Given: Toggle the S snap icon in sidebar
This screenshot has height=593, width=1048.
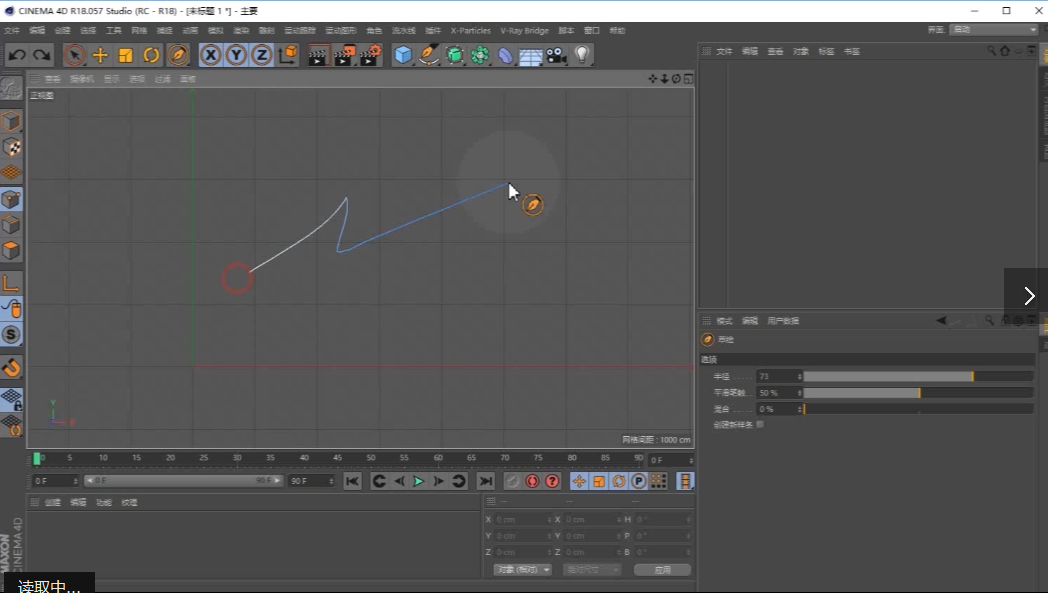Looking at the screenshot, I should tap(11, 334).
